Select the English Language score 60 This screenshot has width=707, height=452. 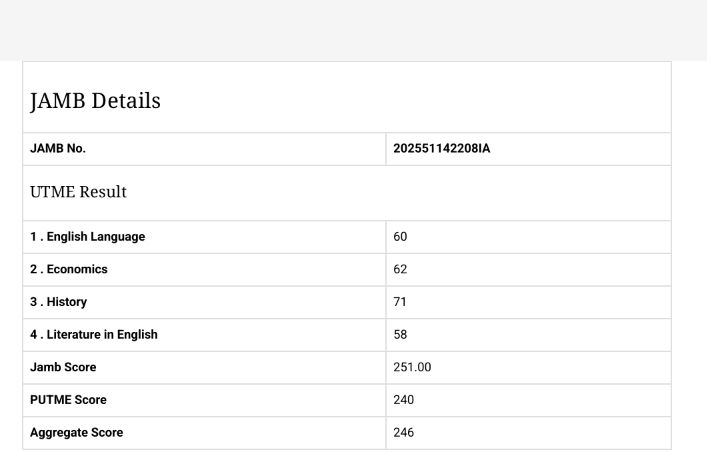point(401,237)
